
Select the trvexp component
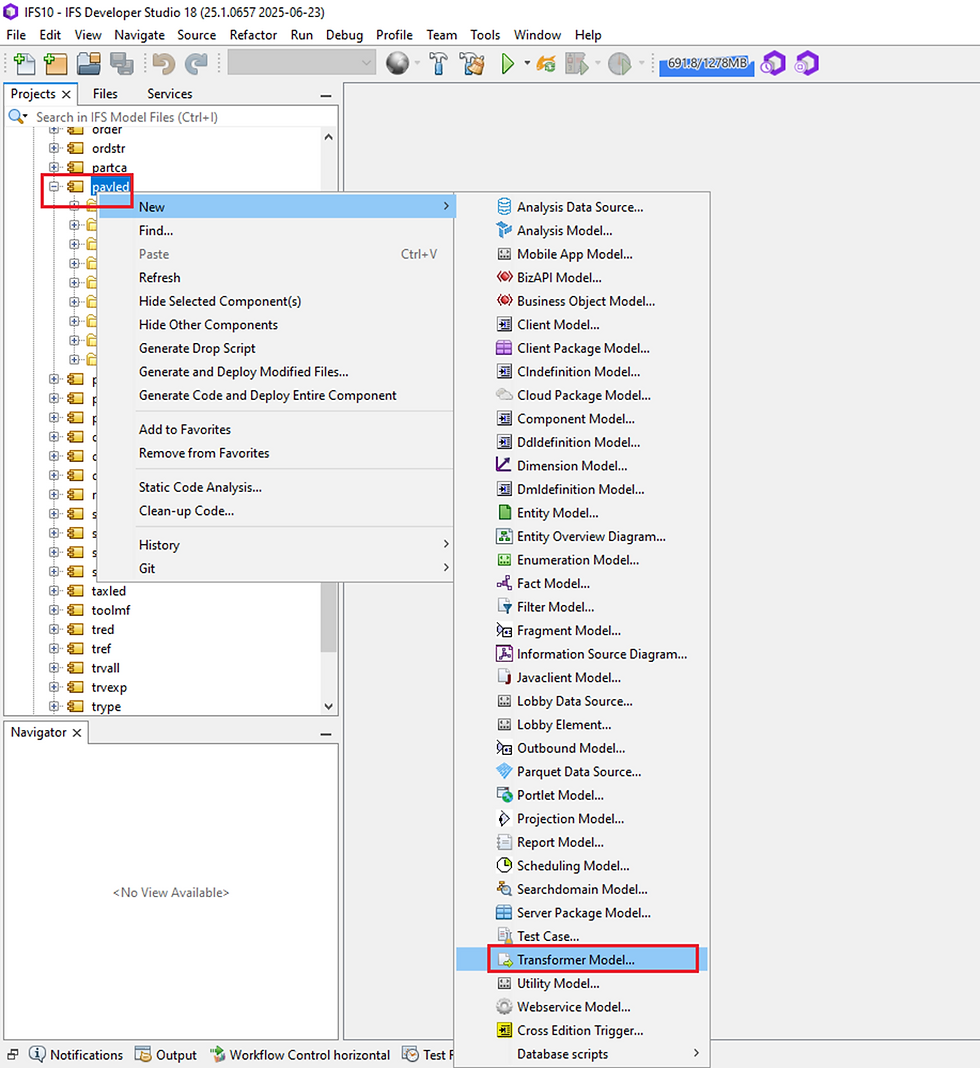109,687
